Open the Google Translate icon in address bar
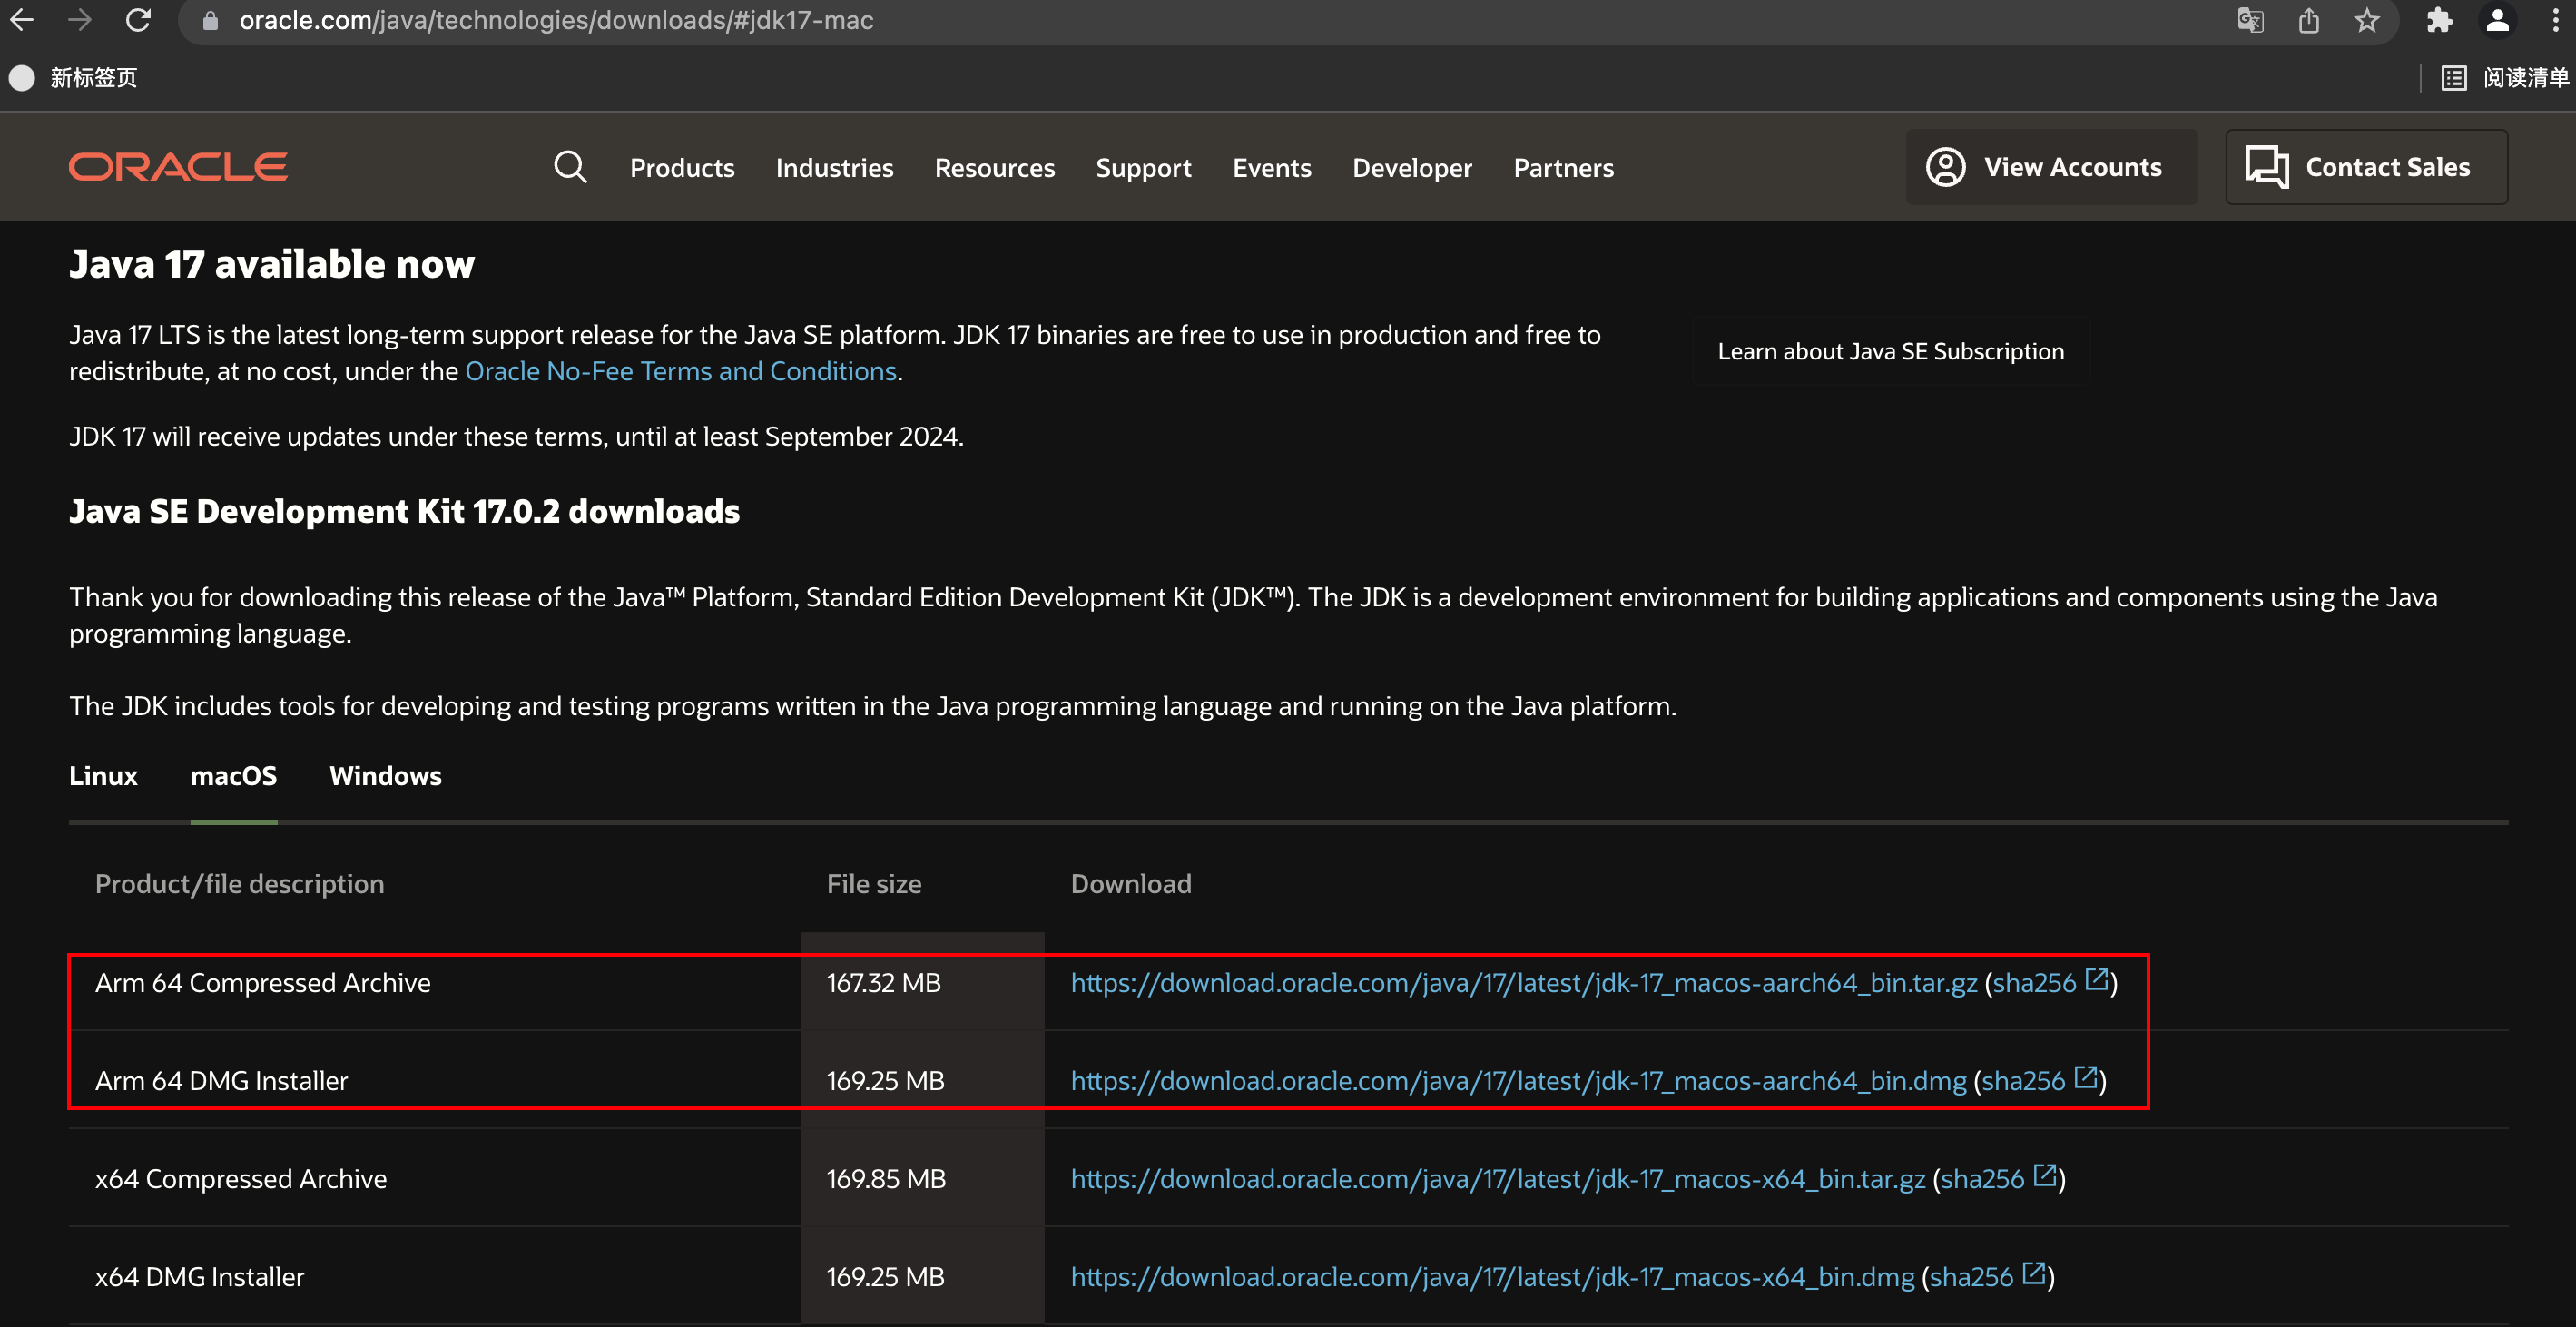This screenshot has width=2576, height=1327. [x=2250, y=20]
